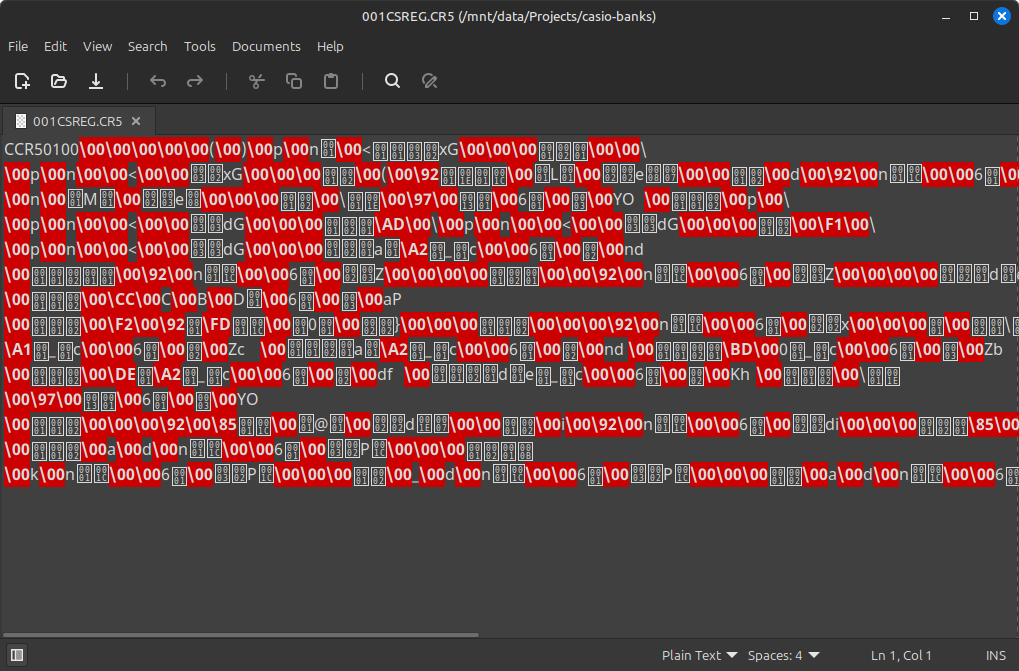Screen dimensions: 1019x671
Task: Save the current file using toolbar icon
Action: (96, 81)
